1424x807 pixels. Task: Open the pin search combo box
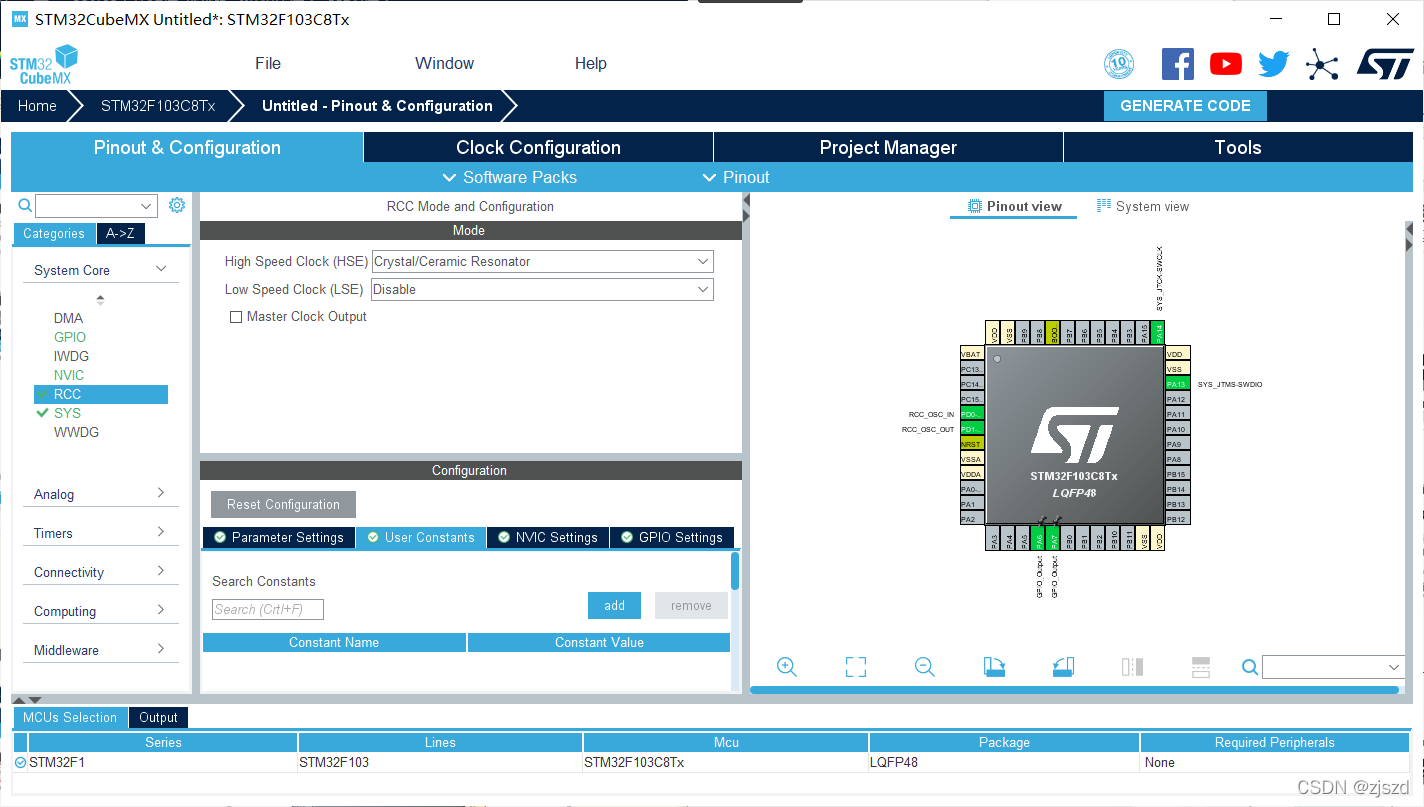coord(1333,667)
